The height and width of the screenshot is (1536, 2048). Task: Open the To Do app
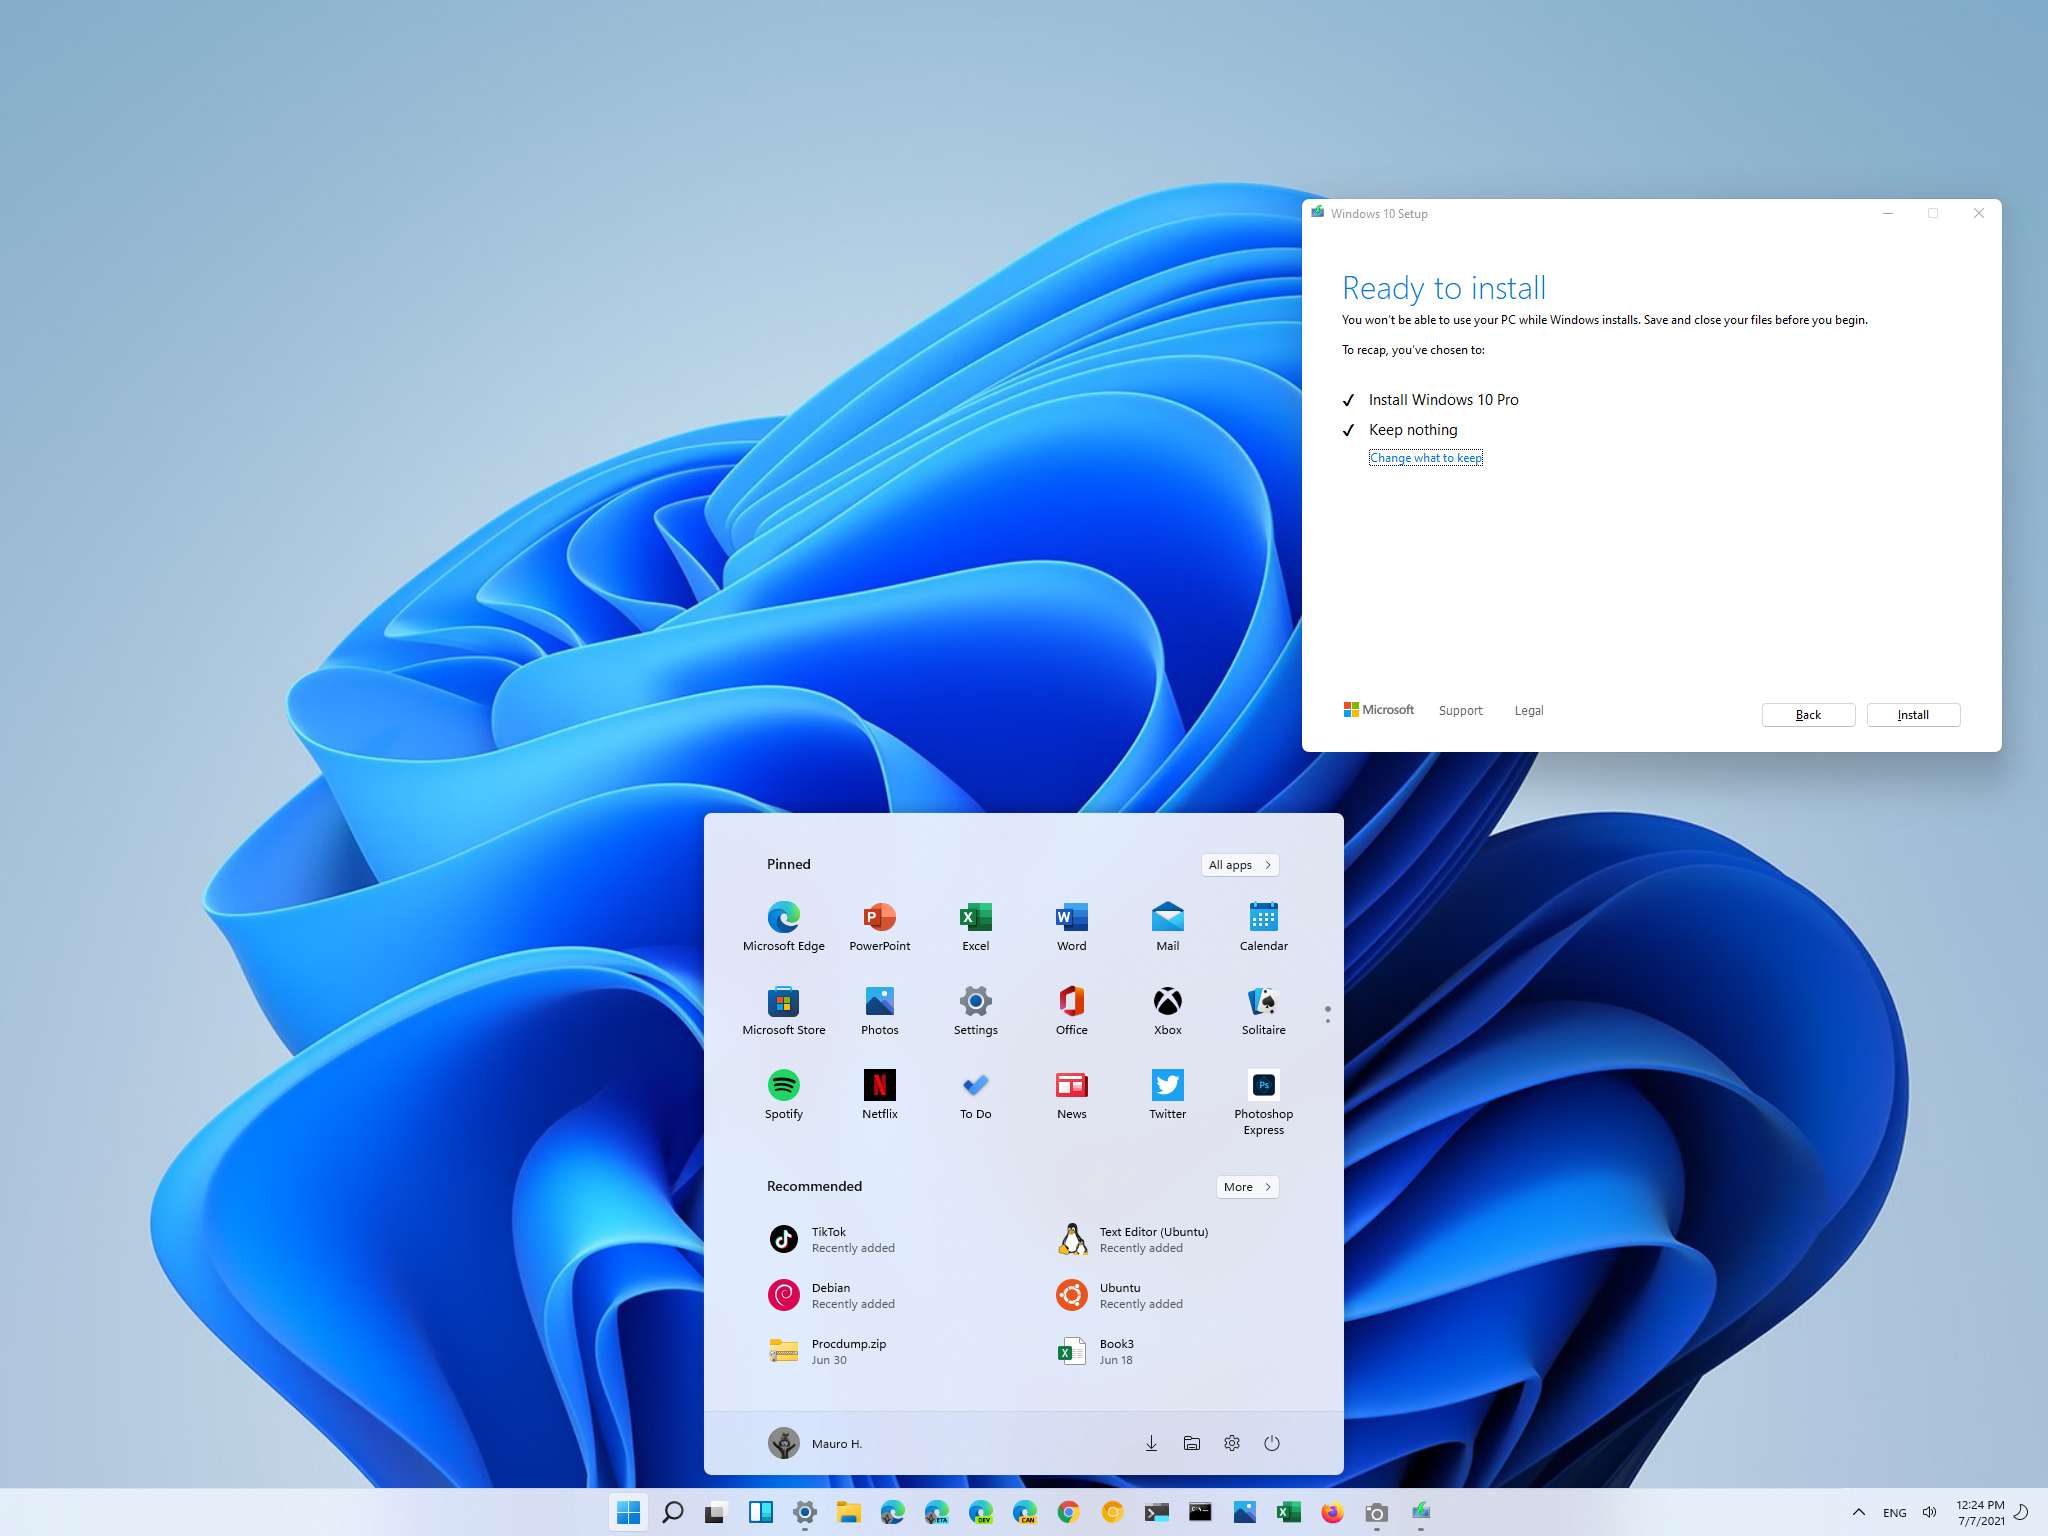pos(976,1095)
